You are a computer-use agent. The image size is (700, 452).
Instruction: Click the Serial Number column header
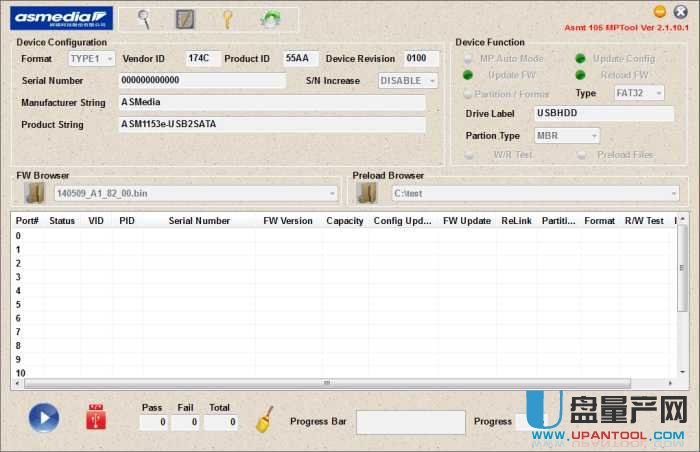tap(199, 221)
